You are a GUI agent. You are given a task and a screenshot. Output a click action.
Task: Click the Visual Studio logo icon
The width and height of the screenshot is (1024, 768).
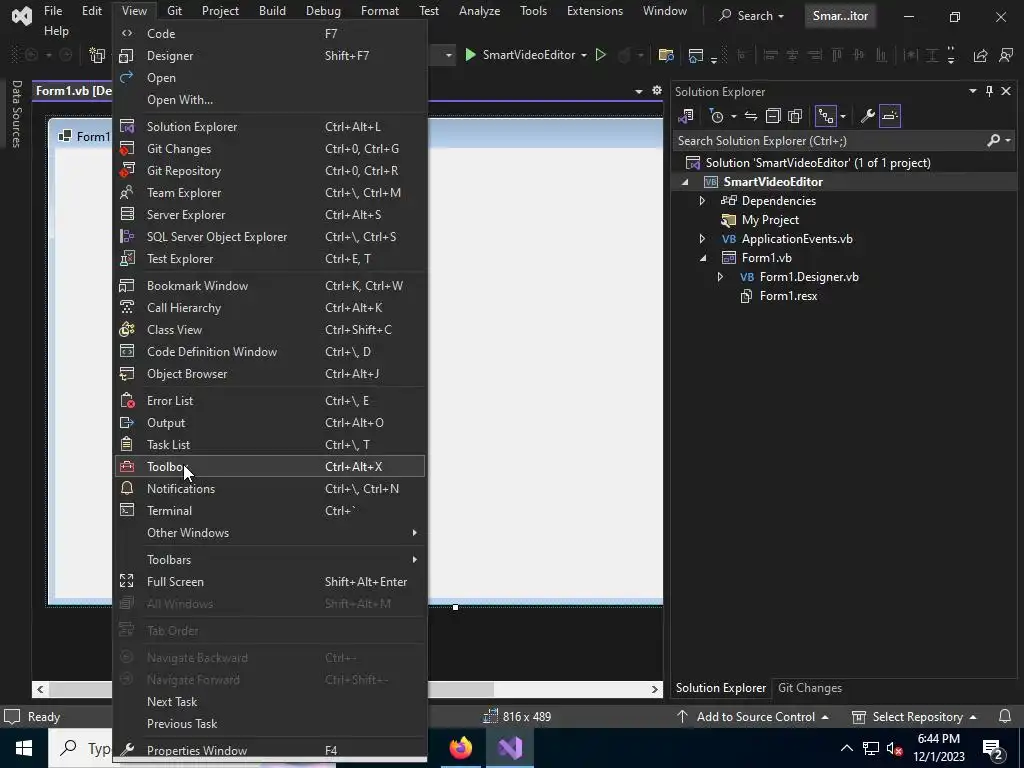[22, 16]
